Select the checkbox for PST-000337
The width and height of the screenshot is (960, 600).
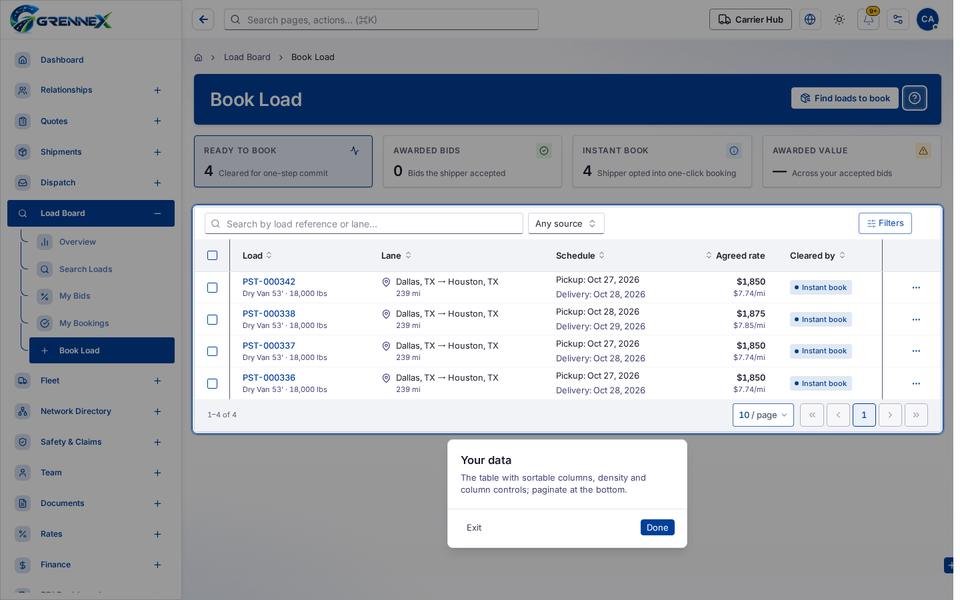pos(212,351)
